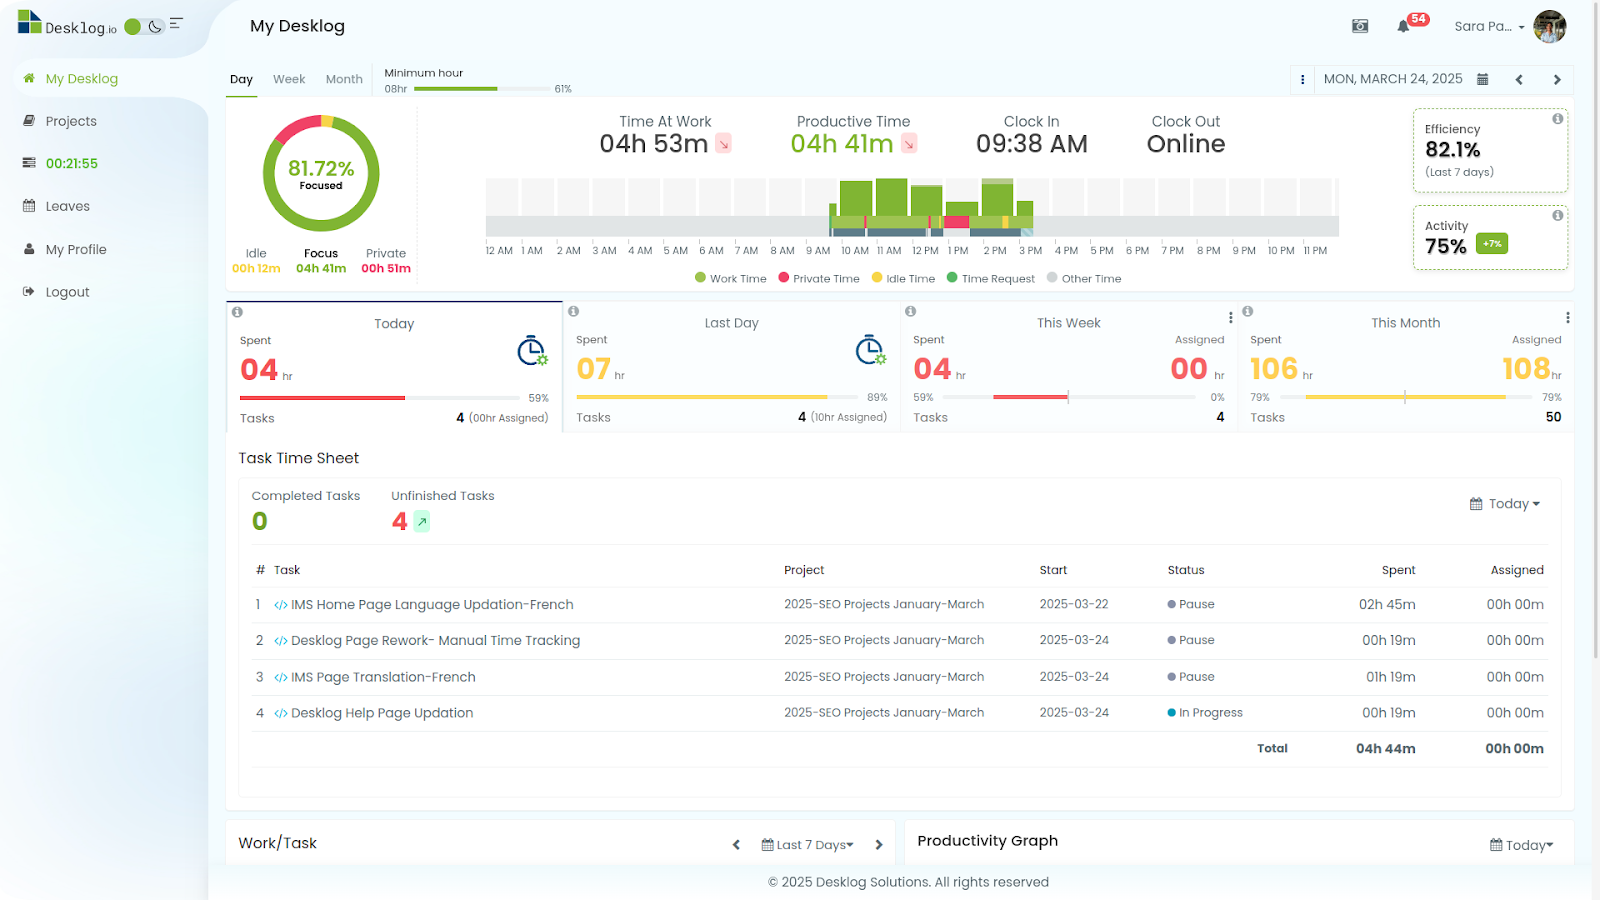Toggle Work Time legend item
The image size is (1600, 900).
pyautogui.click(x=731, y=279)
